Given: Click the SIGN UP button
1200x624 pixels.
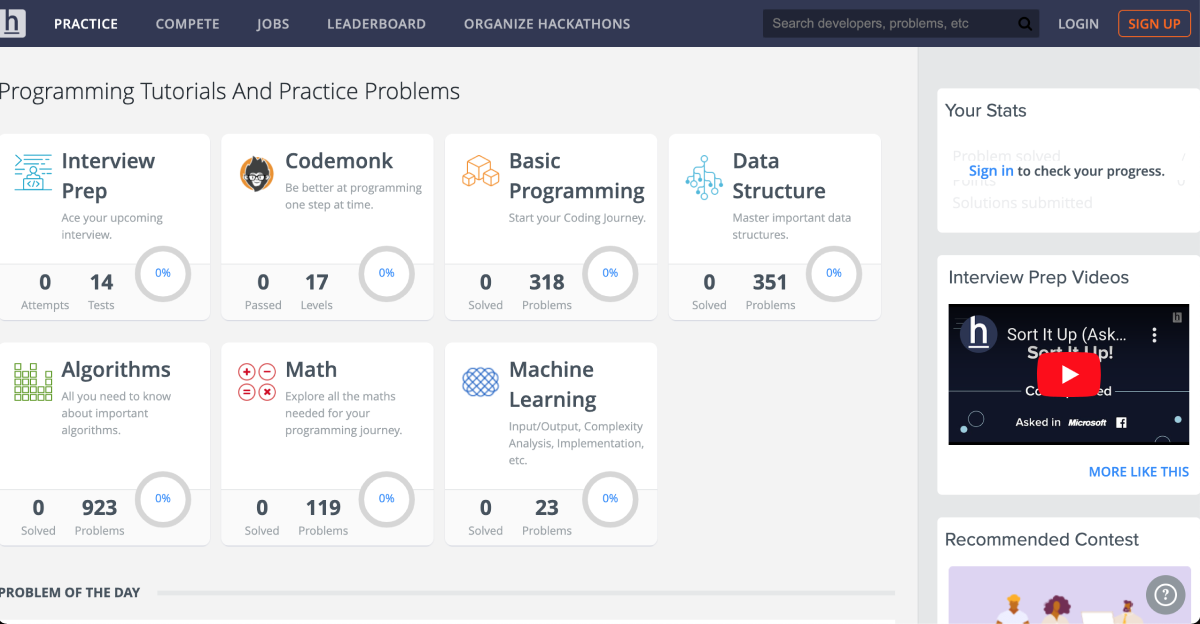Looking at the screenshot, I should (x=1154, y=22).
